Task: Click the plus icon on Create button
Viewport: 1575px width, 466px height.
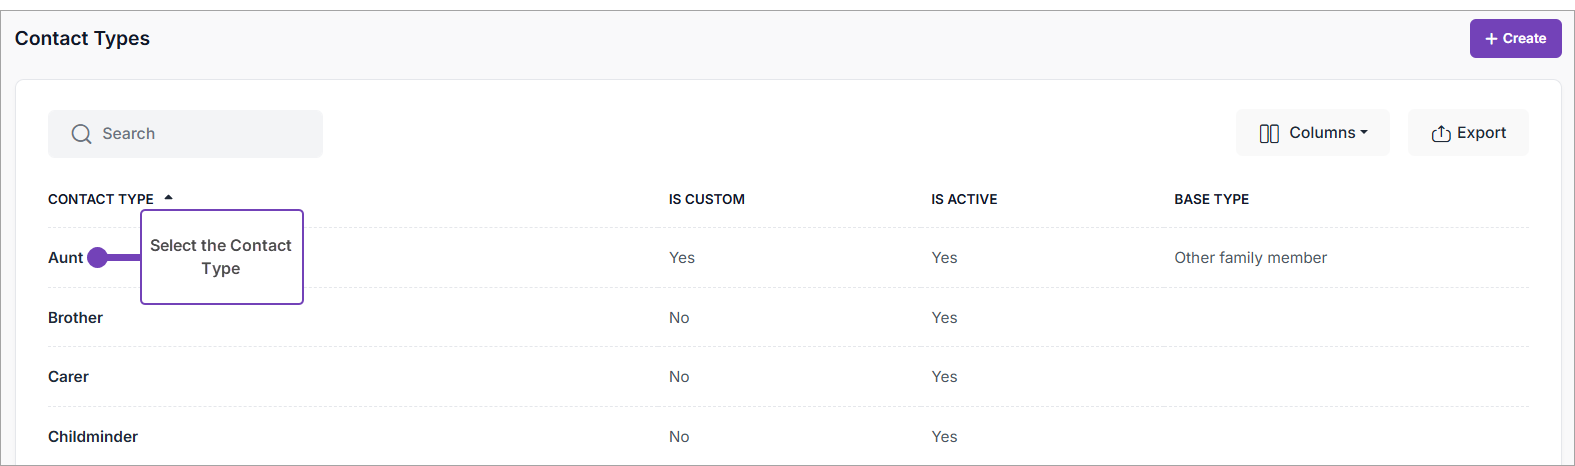Action: tap(1491, 39)
